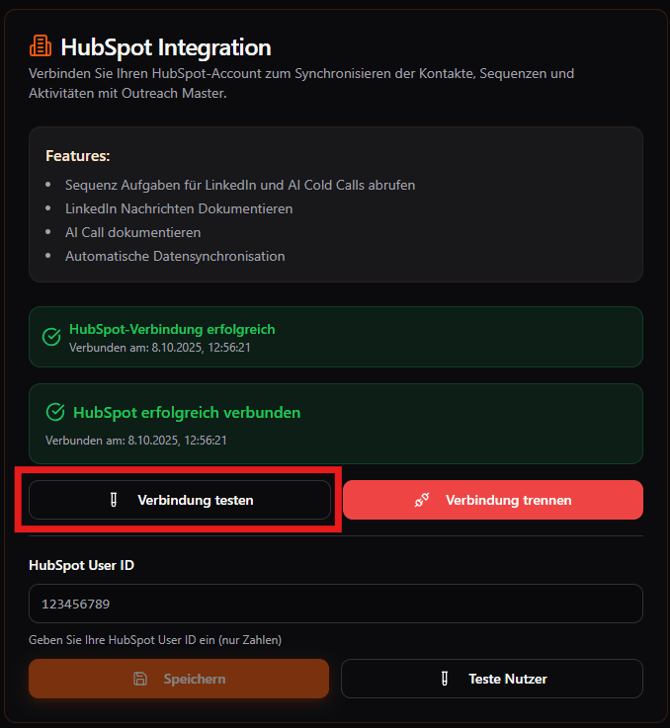The height and width of the screenshot is (728, 670).
Task: Click the test tube icon in Teste Nutzer
Action: 445,679
